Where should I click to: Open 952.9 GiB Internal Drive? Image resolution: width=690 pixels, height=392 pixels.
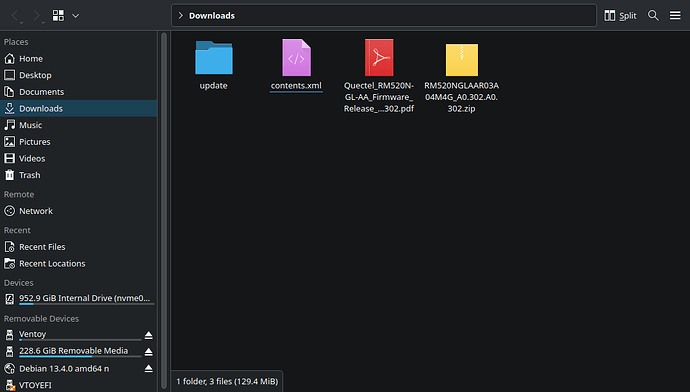pos(78,299)
